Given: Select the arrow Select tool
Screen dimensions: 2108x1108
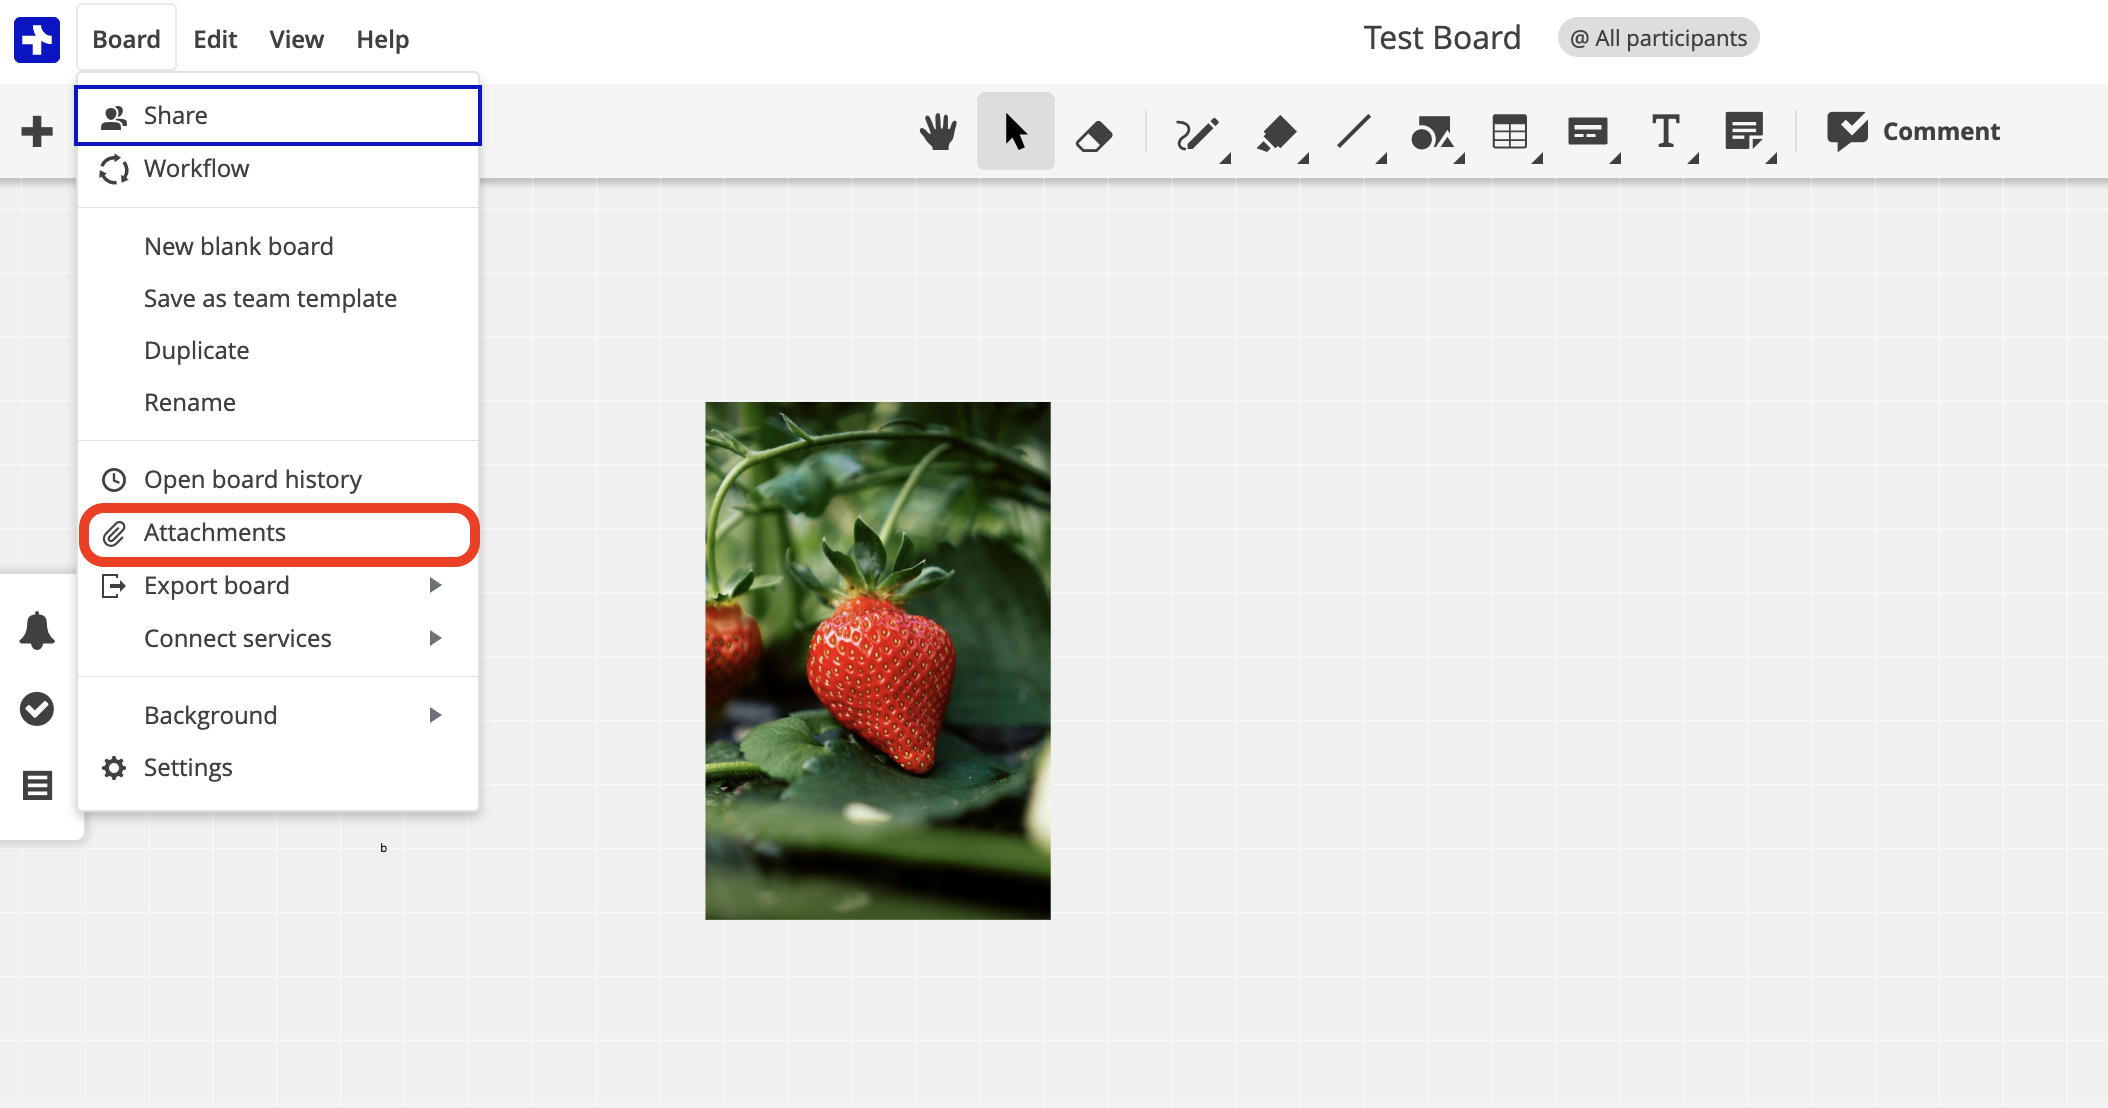Looking at the screenshot, I should click(x=1016, y=131).
